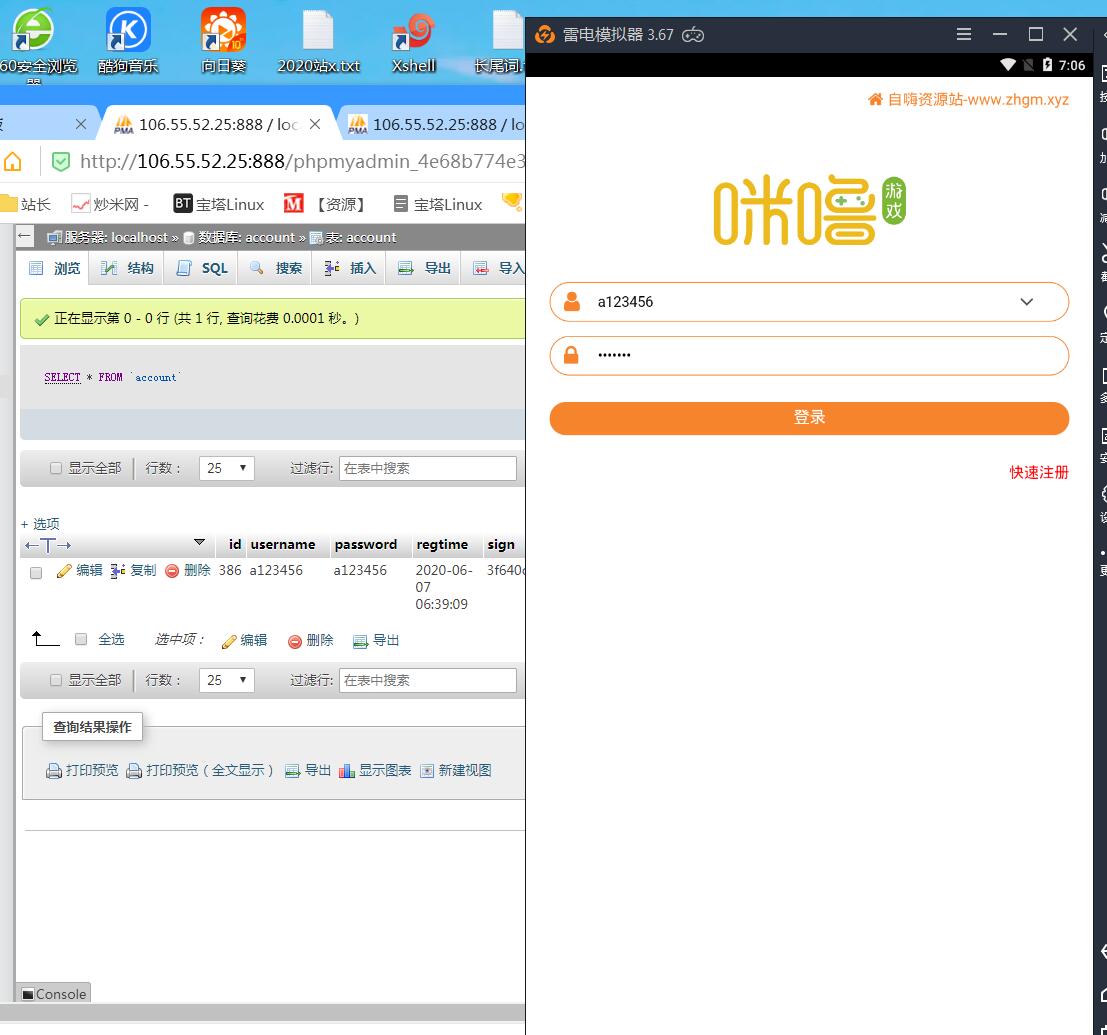This screenshot has height=1035, width=1107.
Task: Expand the username dropdown arrow in login form
Action: coord(1026,302)
